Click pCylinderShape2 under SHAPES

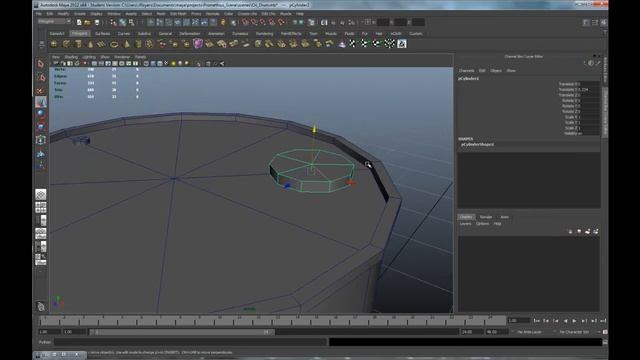pyautogui.click(x=478, y=144)
